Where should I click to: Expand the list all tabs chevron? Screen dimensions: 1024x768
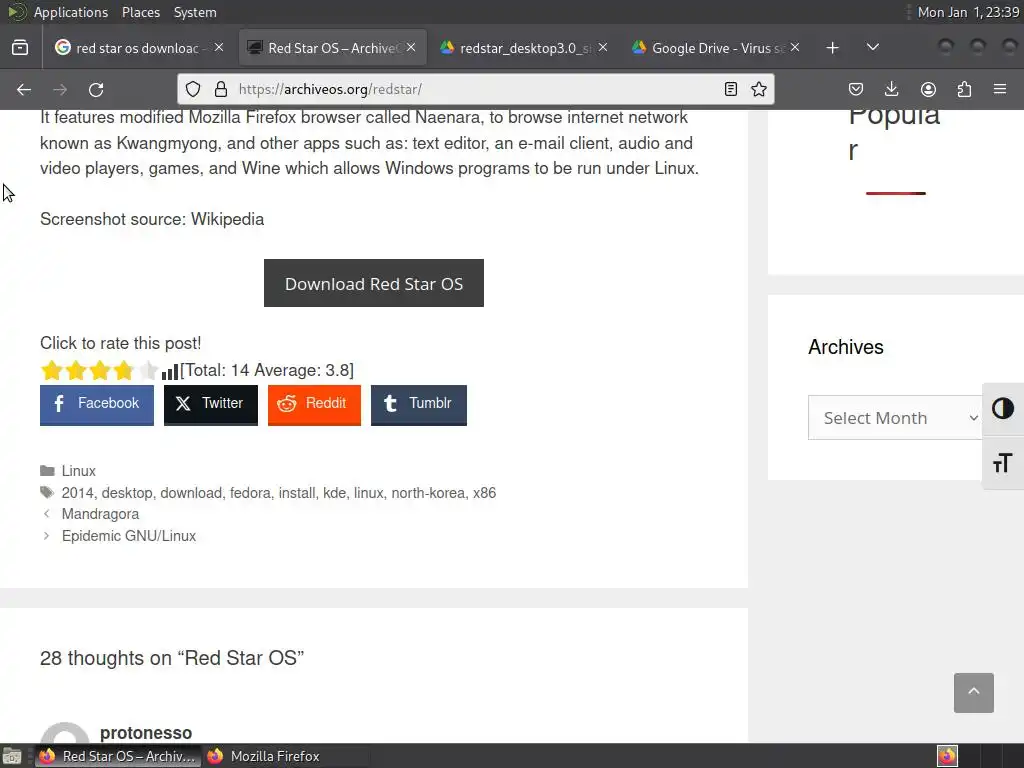872,47
